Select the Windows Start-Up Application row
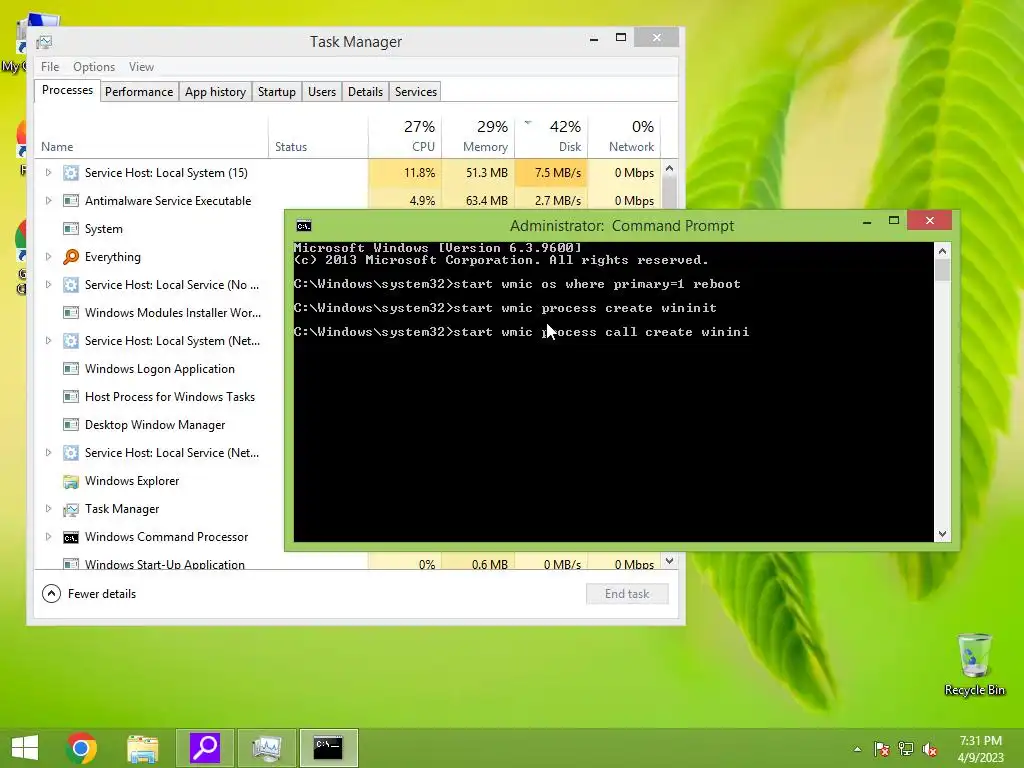Viewport: 1024px width, 768px height. pyautogui.click(x=348, y=564)
